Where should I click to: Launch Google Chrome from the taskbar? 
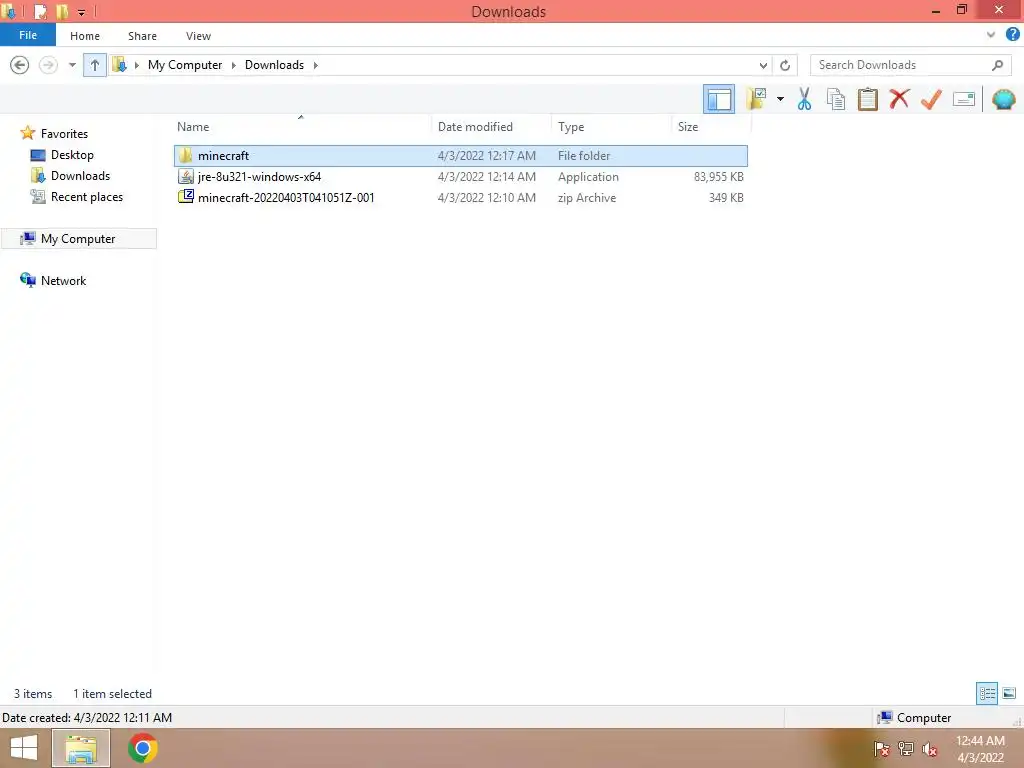click(x=142, y=748)
